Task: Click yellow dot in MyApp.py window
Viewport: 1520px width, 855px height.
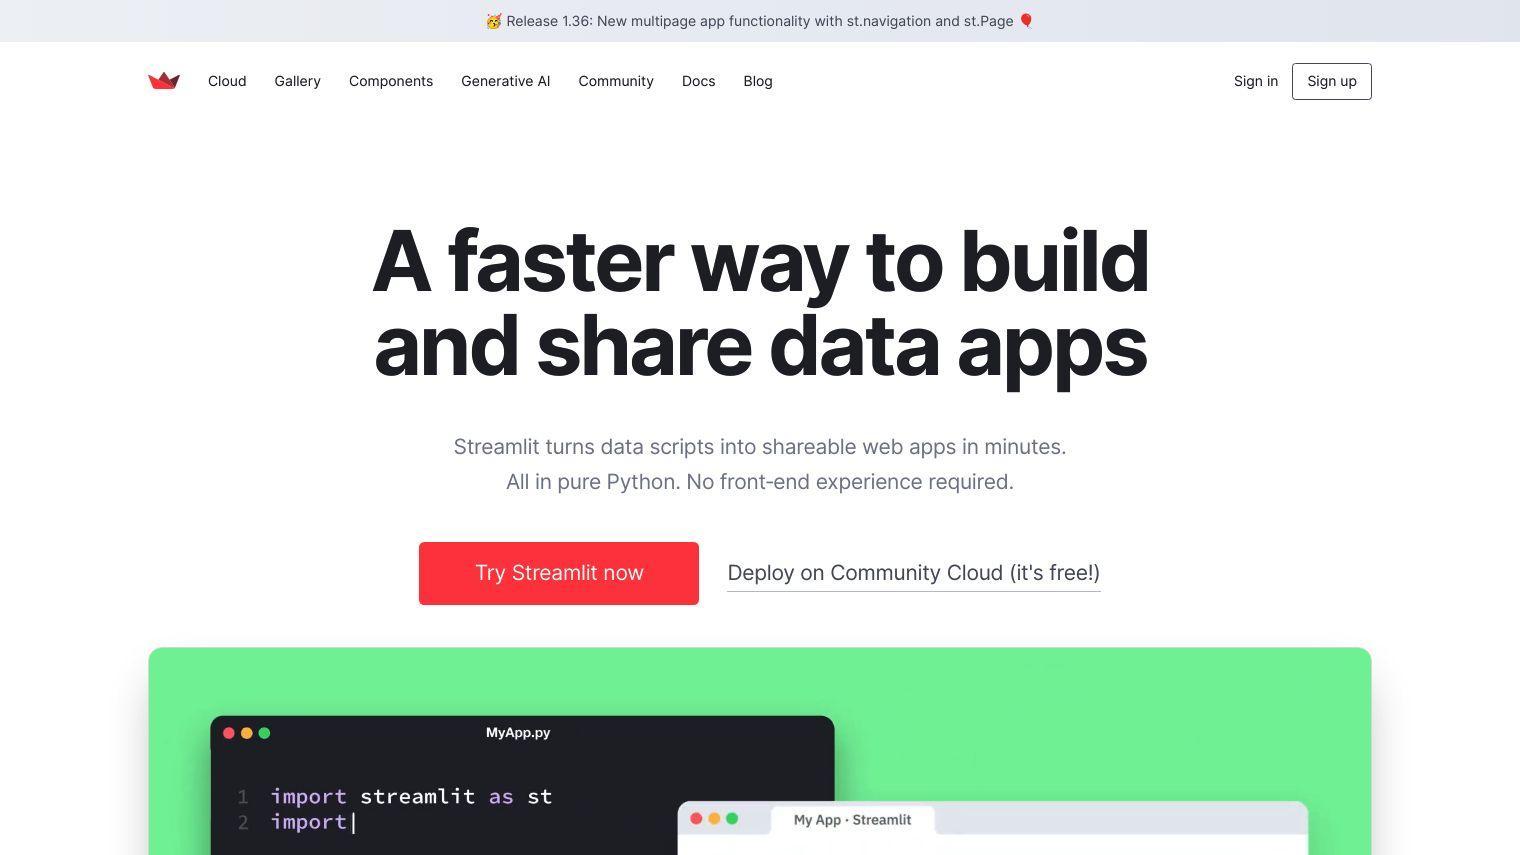Action: point(247,733)
